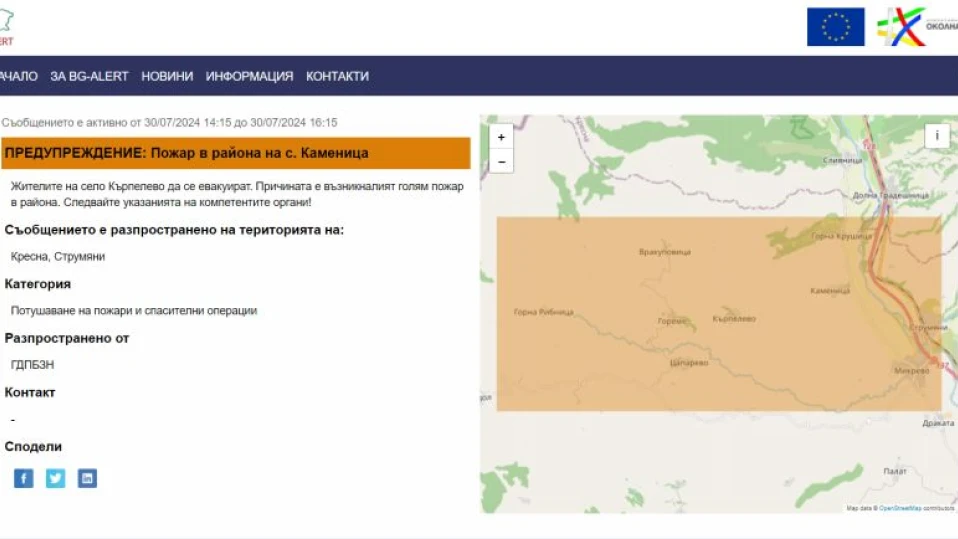
Task: Zoom in the map with plus button
Action: [x=501, y=137]
